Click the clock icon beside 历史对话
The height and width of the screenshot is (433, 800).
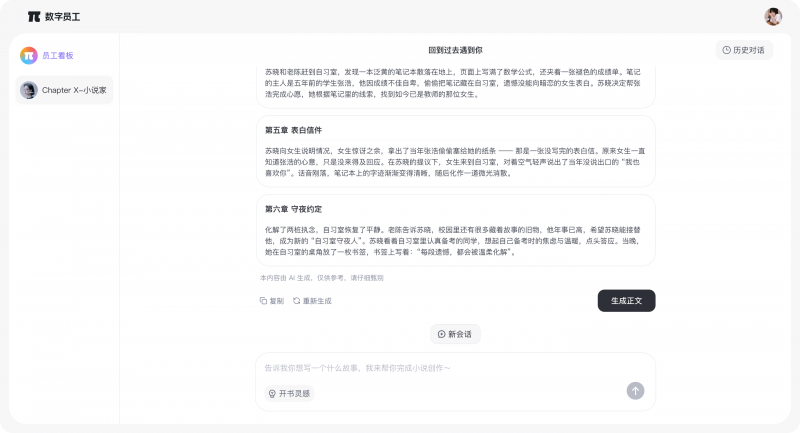[726, 50]
